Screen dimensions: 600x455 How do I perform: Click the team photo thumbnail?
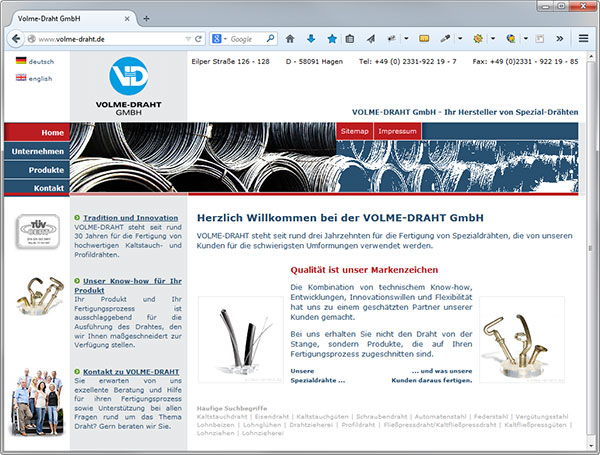(38, 402)
